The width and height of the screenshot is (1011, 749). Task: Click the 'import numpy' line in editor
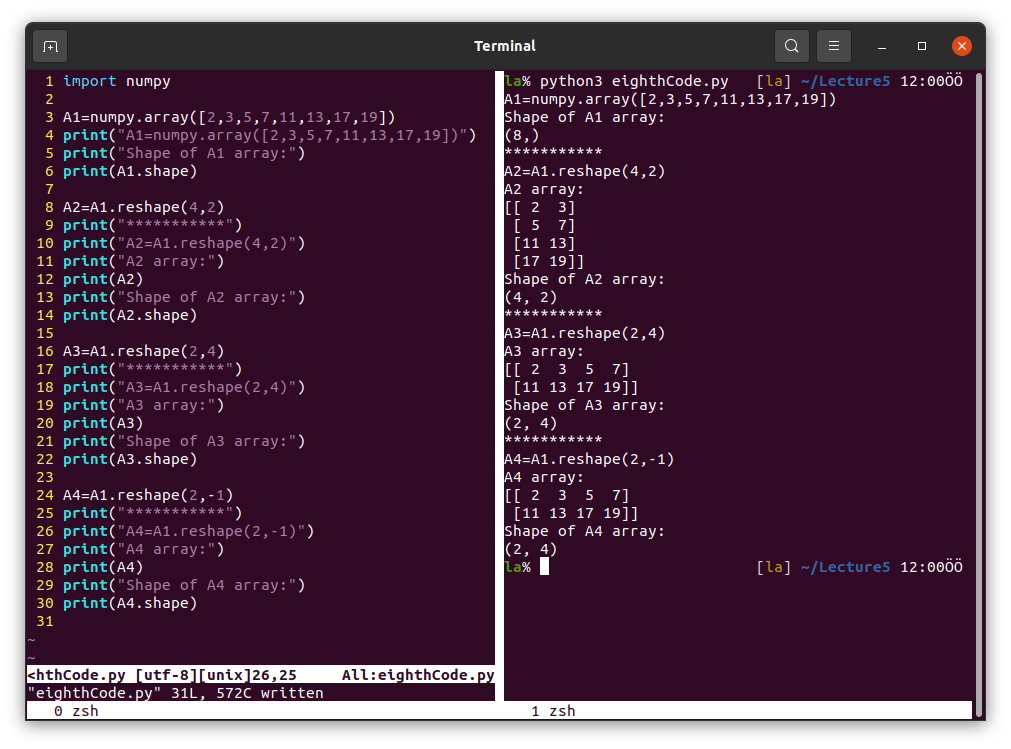point(116,81)
